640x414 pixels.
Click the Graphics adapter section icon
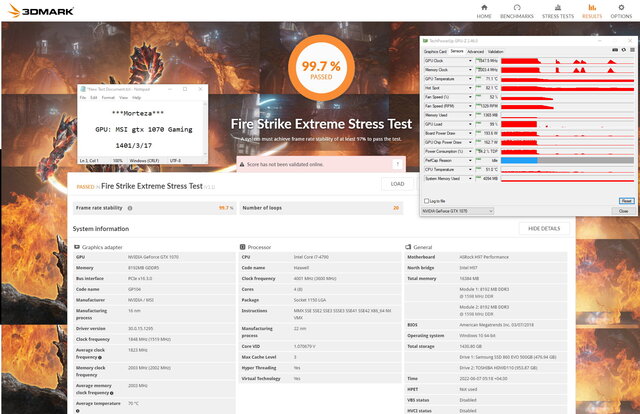[77, 247]
